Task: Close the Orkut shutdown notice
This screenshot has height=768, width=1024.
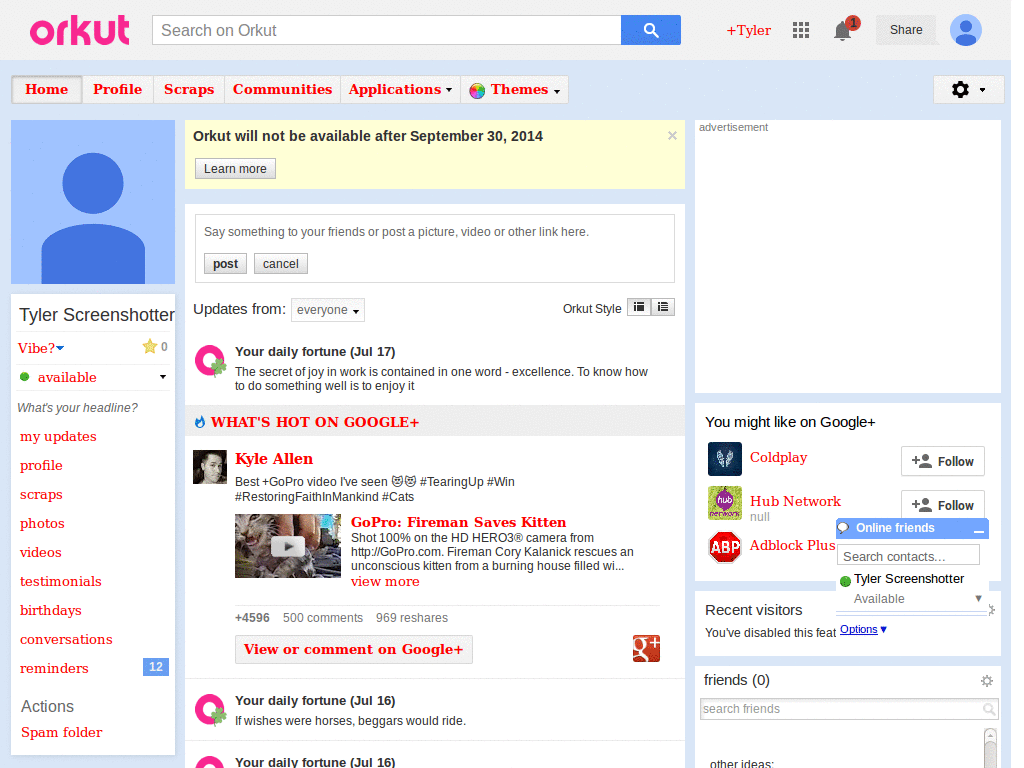Action: point(672,136)
